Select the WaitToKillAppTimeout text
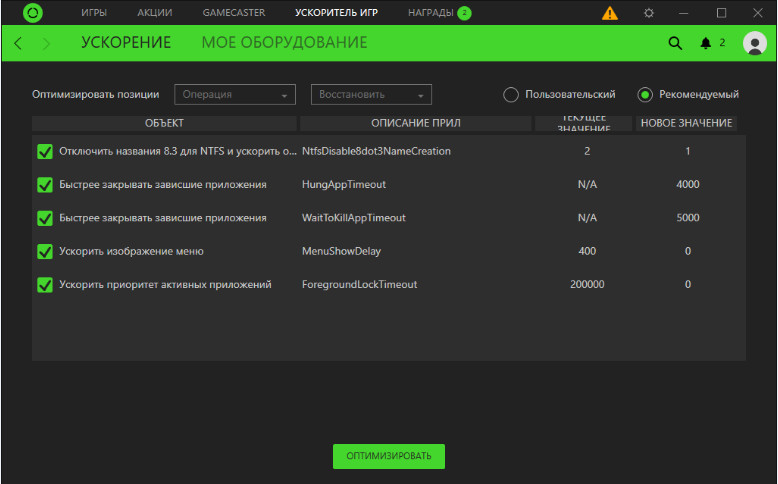This screenshot has height=484, width=778. click(x=354, y=218)
